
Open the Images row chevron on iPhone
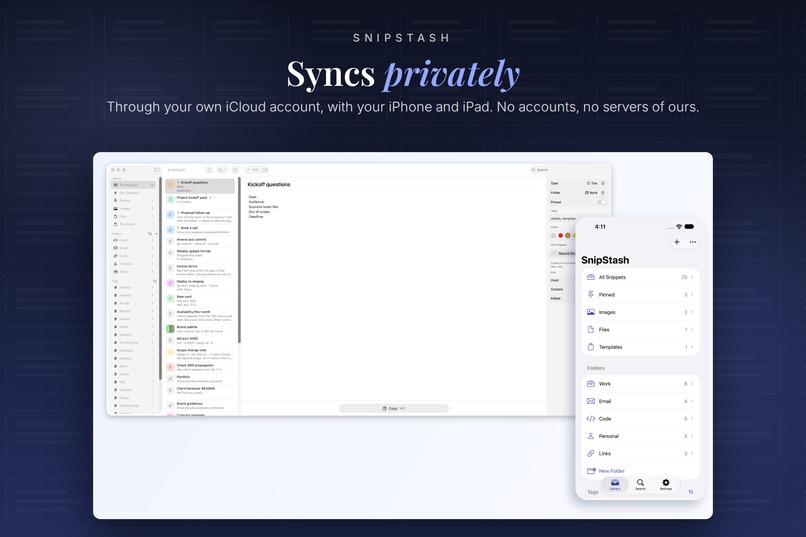[x=692, y=312]
